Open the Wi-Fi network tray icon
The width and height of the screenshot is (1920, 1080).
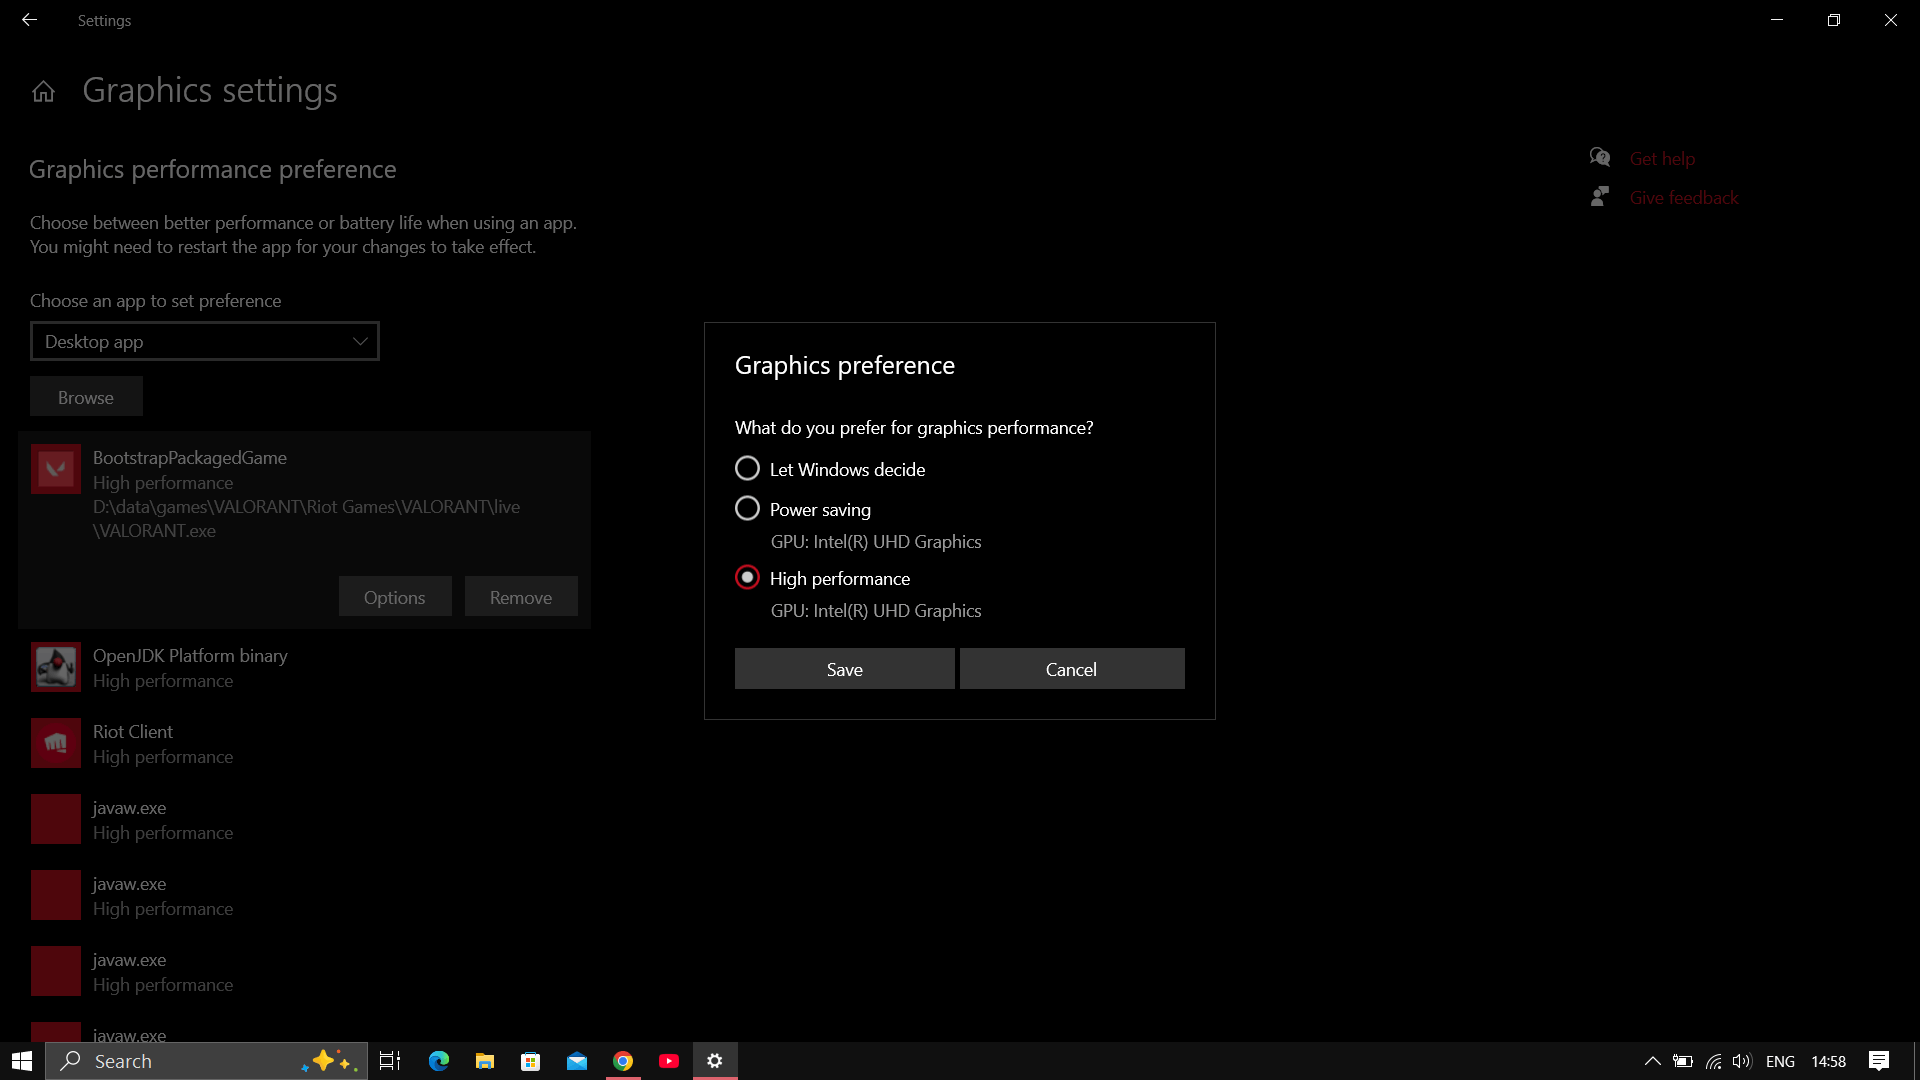(1713, 1061)
